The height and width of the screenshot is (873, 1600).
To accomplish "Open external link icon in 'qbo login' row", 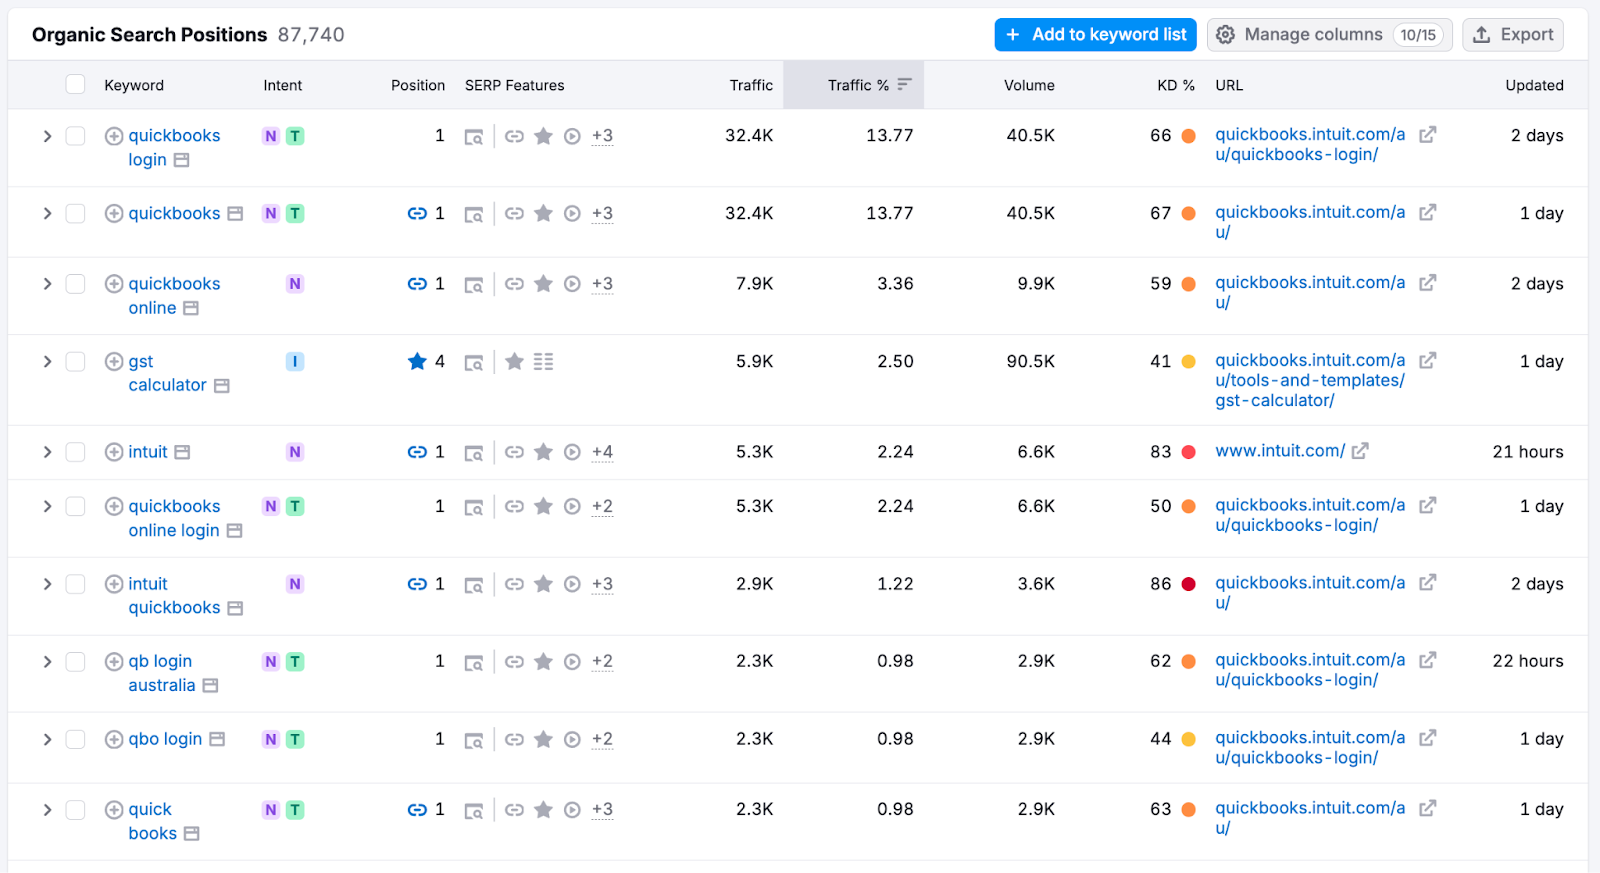I will [x=1428, y=738].
